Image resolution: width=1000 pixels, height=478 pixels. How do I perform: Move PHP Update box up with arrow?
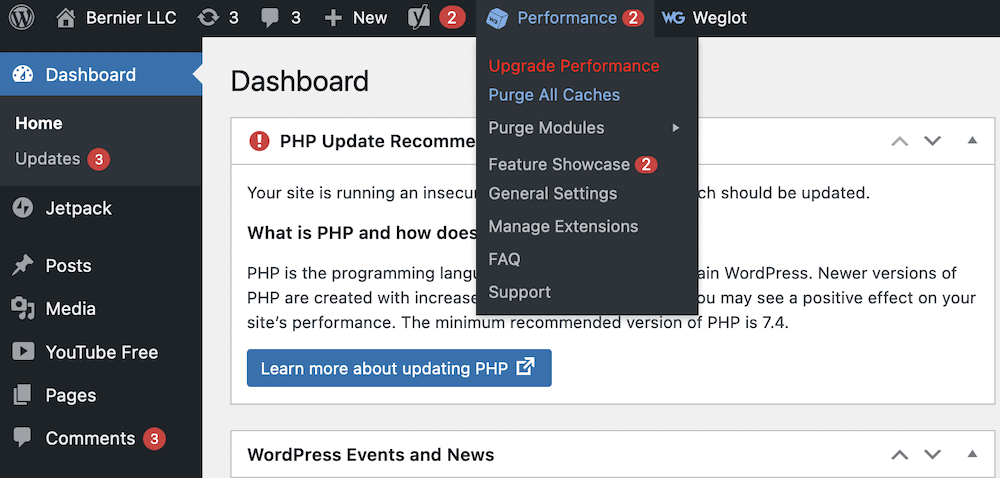point(899,141)
